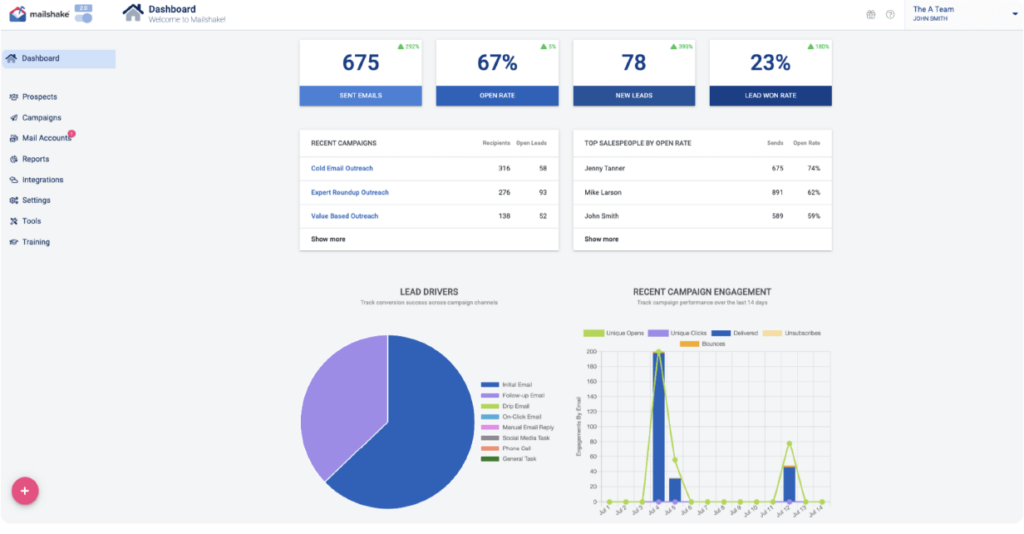The image size is (1024, 534).
Task: Click the Tools wrench icon
Action: (14, 221)
